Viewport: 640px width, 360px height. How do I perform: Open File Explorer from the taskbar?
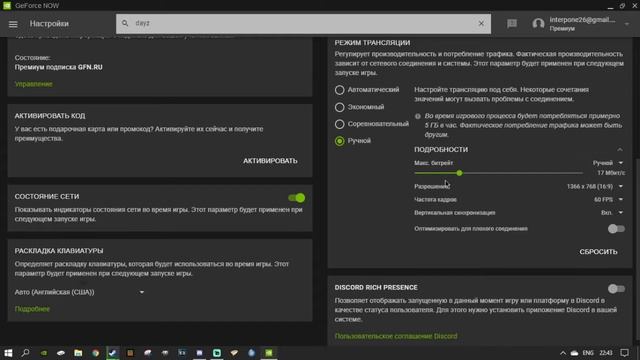click(x=78, y=353)
